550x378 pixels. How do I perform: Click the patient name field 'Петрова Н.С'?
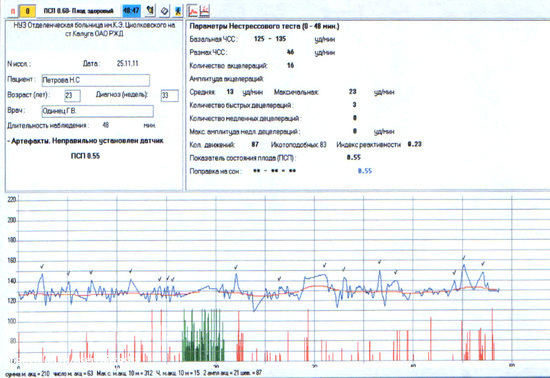96,80
